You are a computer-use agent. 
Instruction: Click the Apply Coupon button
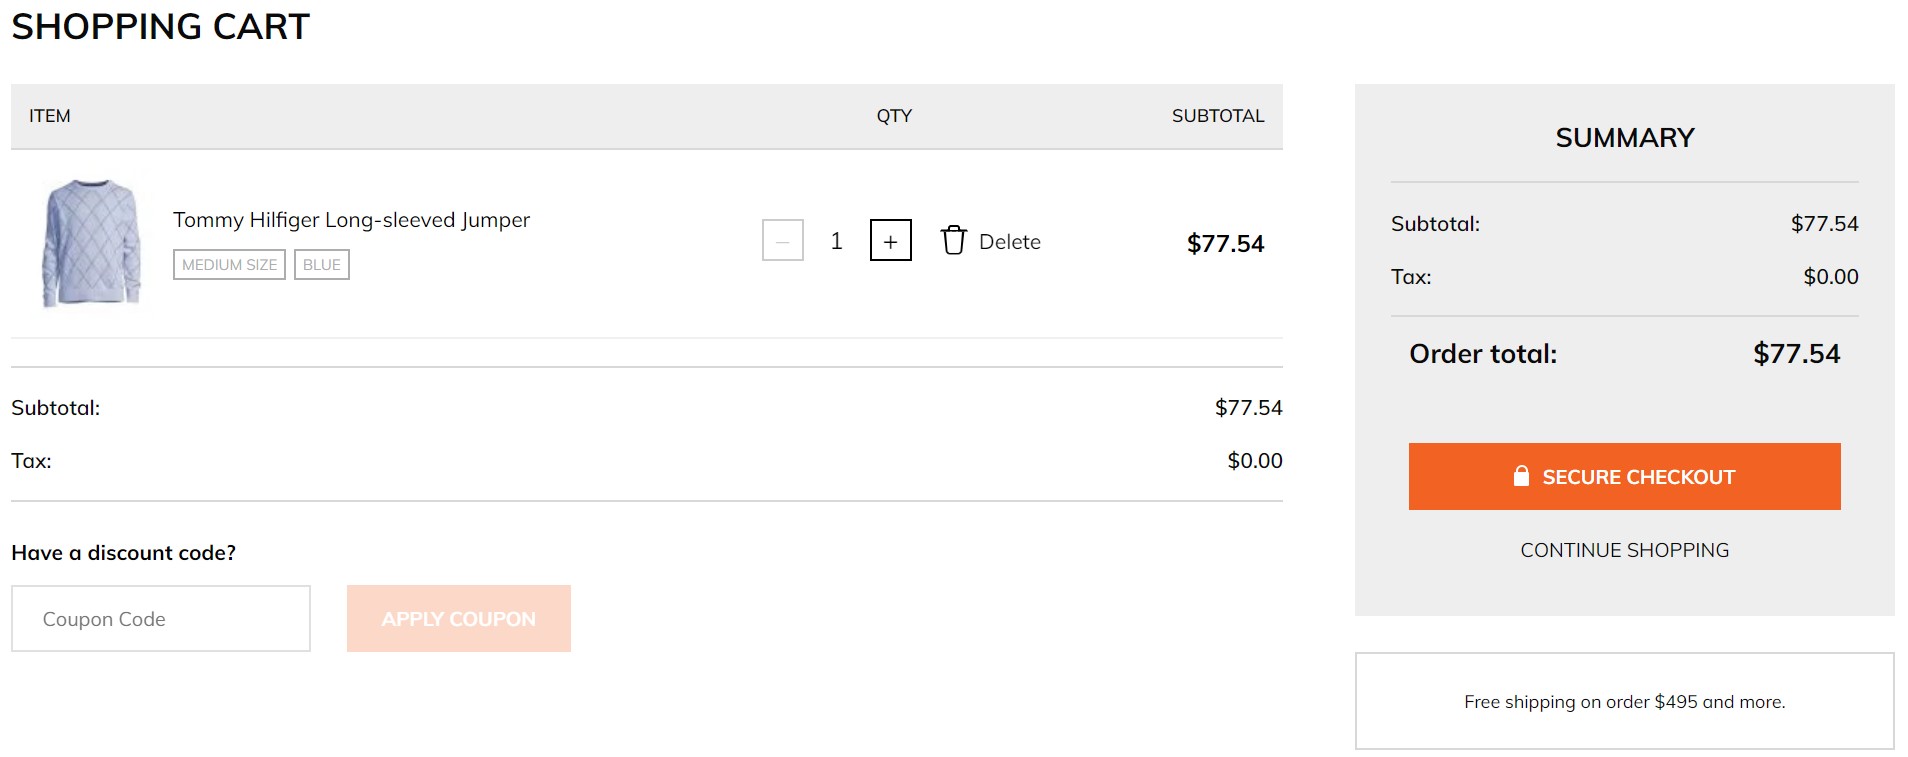point(459,618)
